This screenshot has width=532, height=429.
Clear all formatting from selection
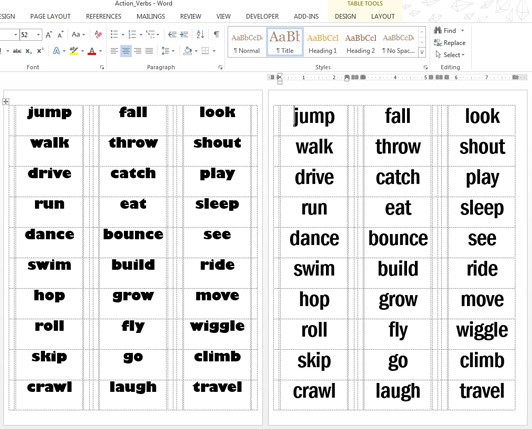98,35
